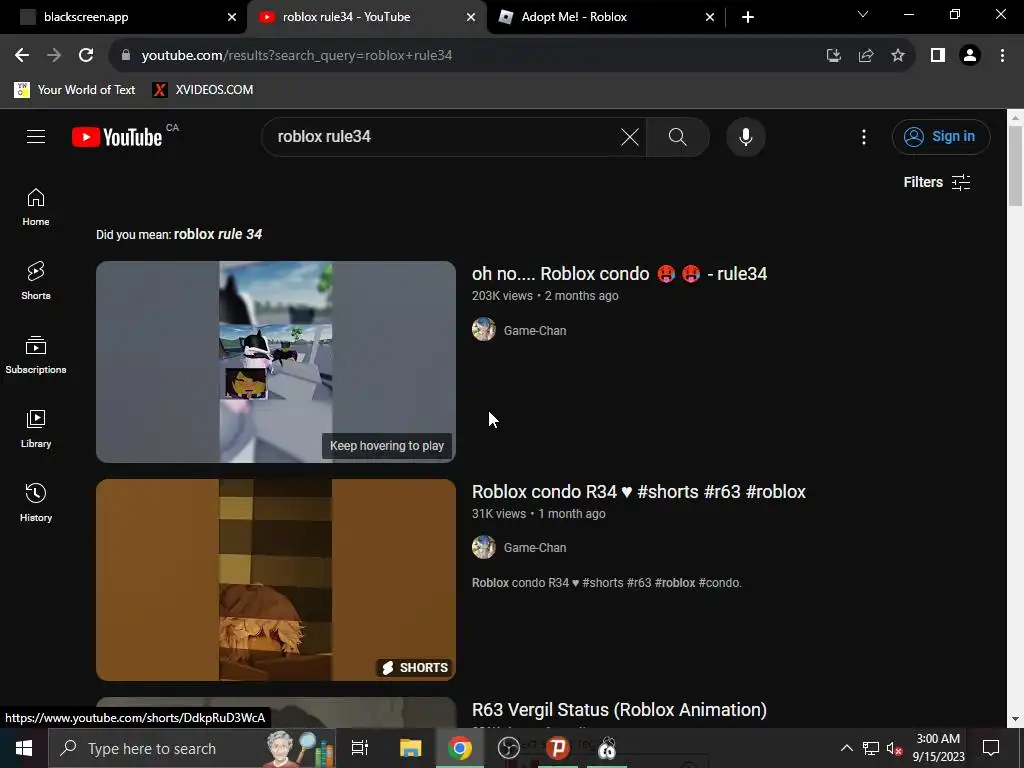1024x768 pixels.
Task: Go back with the browser arrow
Action: (x=22, y=56)
